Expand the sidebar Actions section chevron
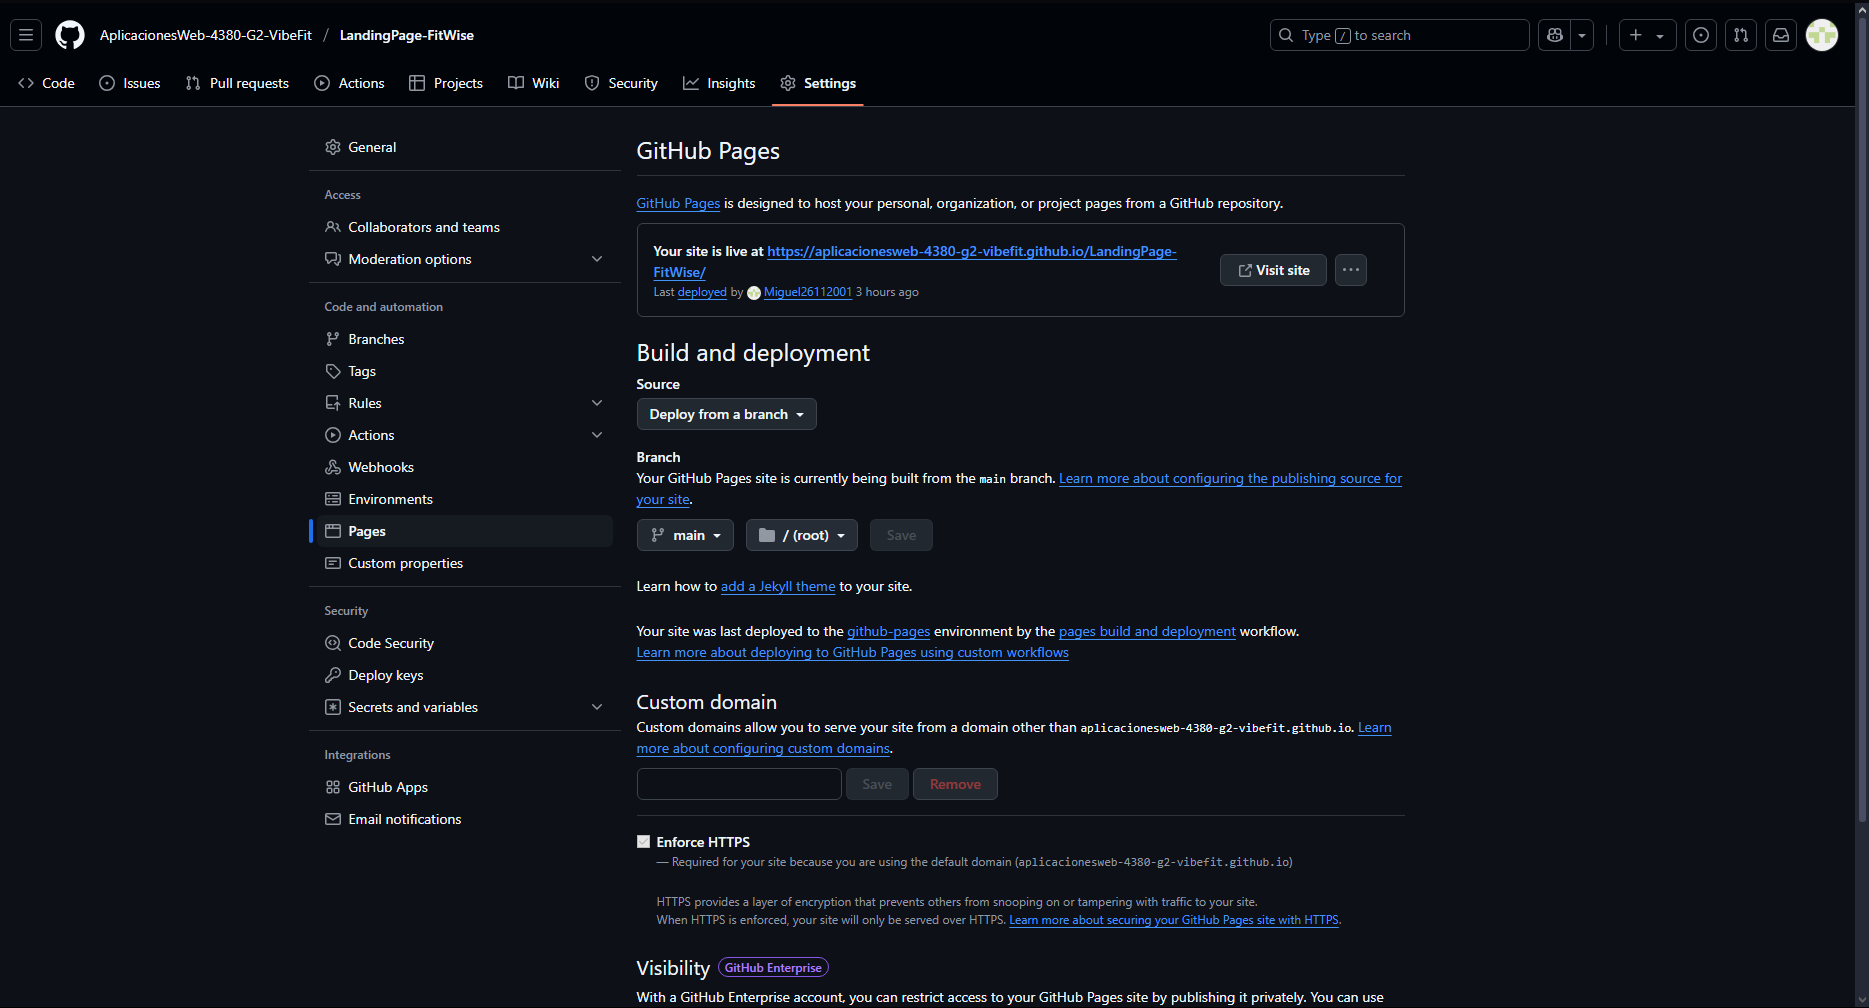 (597, 435)
